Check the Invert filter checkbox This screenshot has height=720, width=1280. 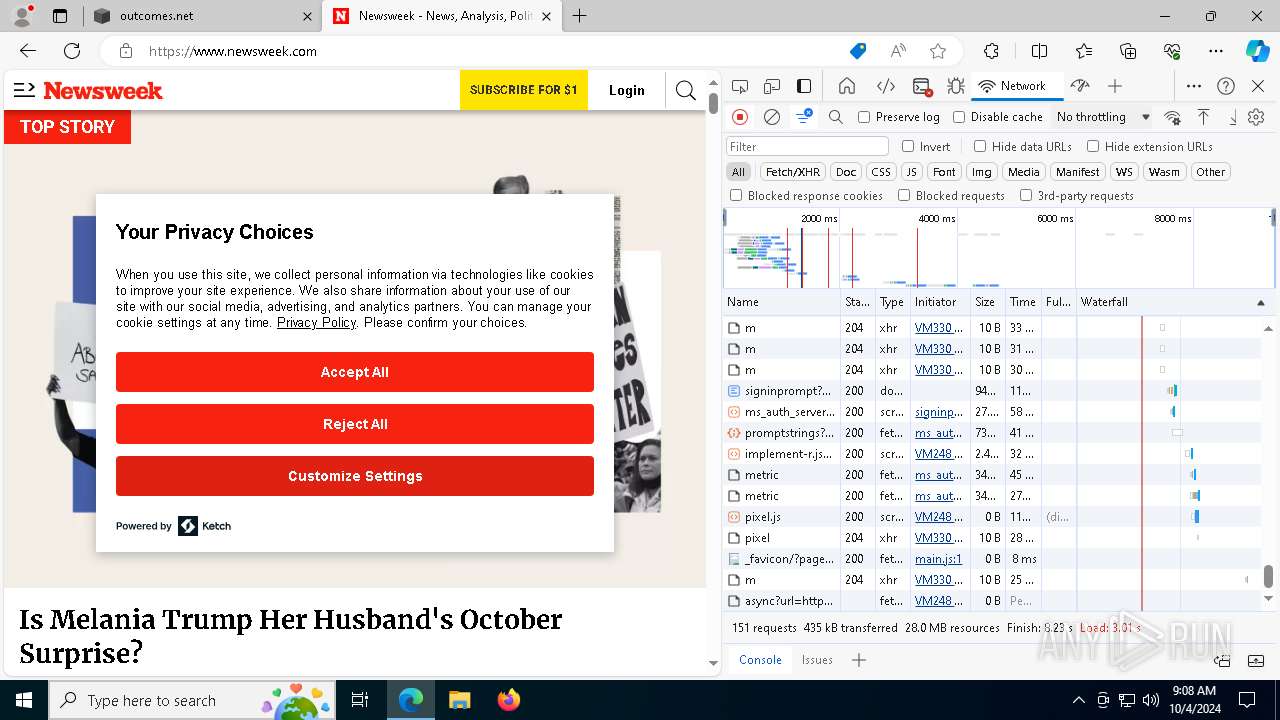click(x=908, y=146)
